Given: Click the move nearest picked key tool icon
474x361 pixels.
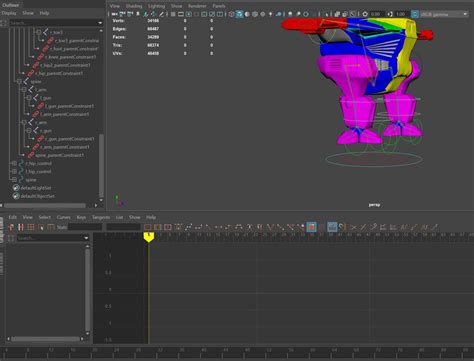Looking at the screenshot, I should click(x=11, y=227).
